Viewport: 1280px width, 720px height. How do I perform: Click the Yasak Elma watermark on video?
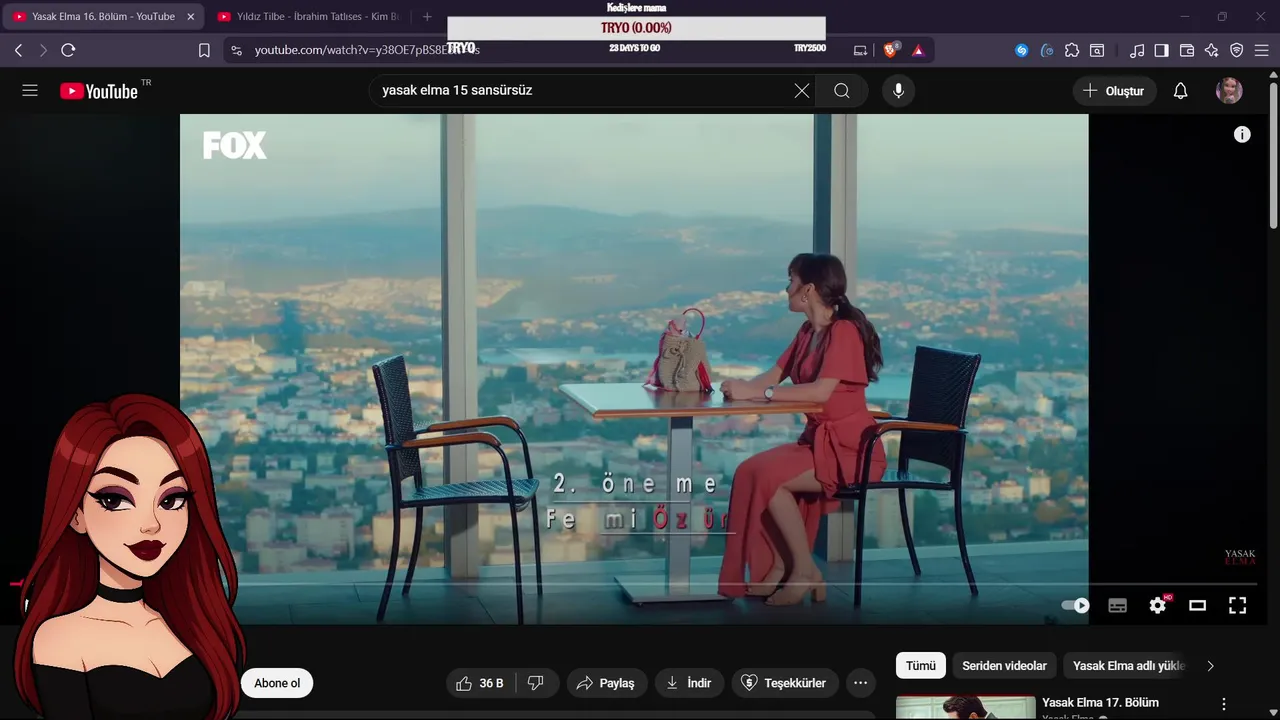1240,557
